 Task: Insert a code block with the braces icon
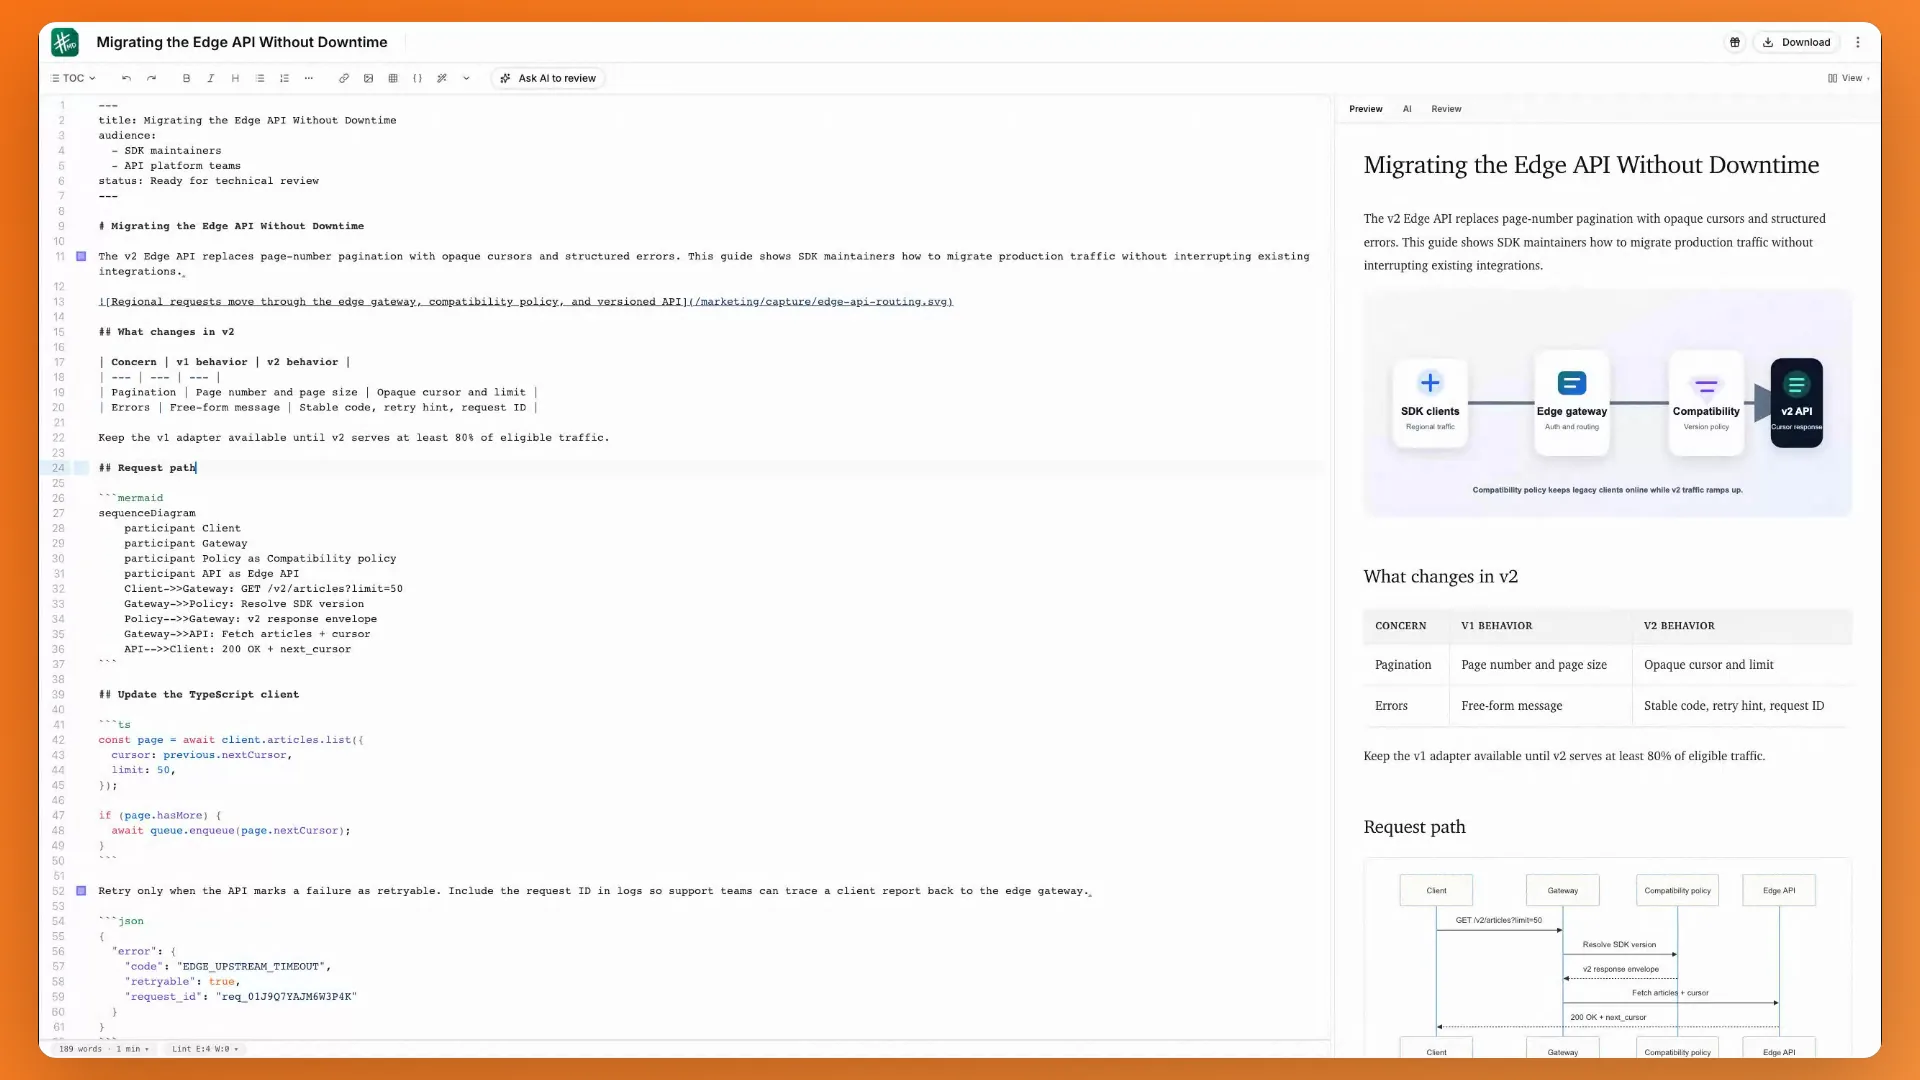point(417,78)
